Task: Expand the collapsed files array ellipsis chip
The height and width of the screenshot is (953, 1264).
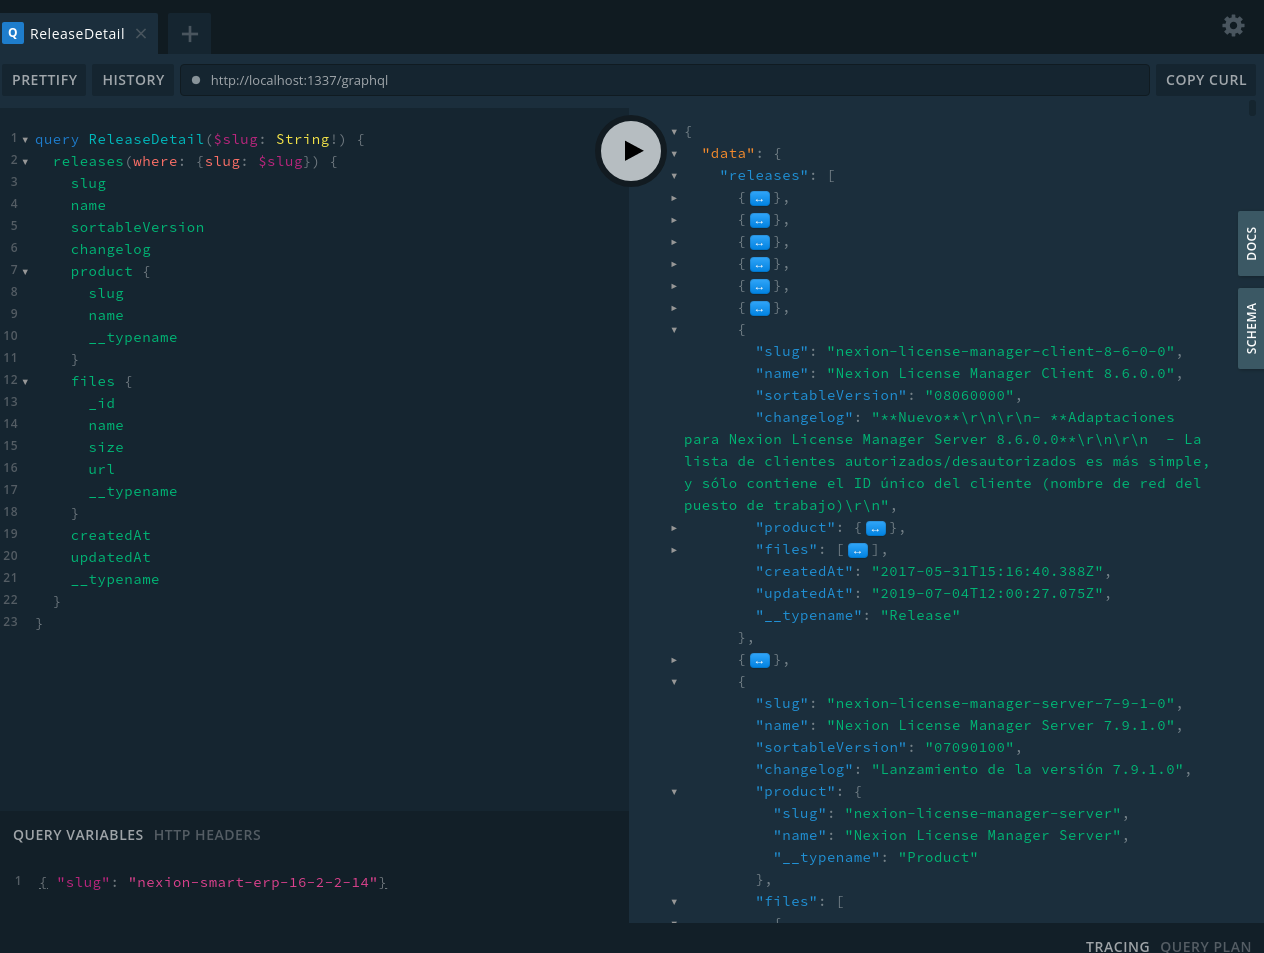Action: (857, 549)
